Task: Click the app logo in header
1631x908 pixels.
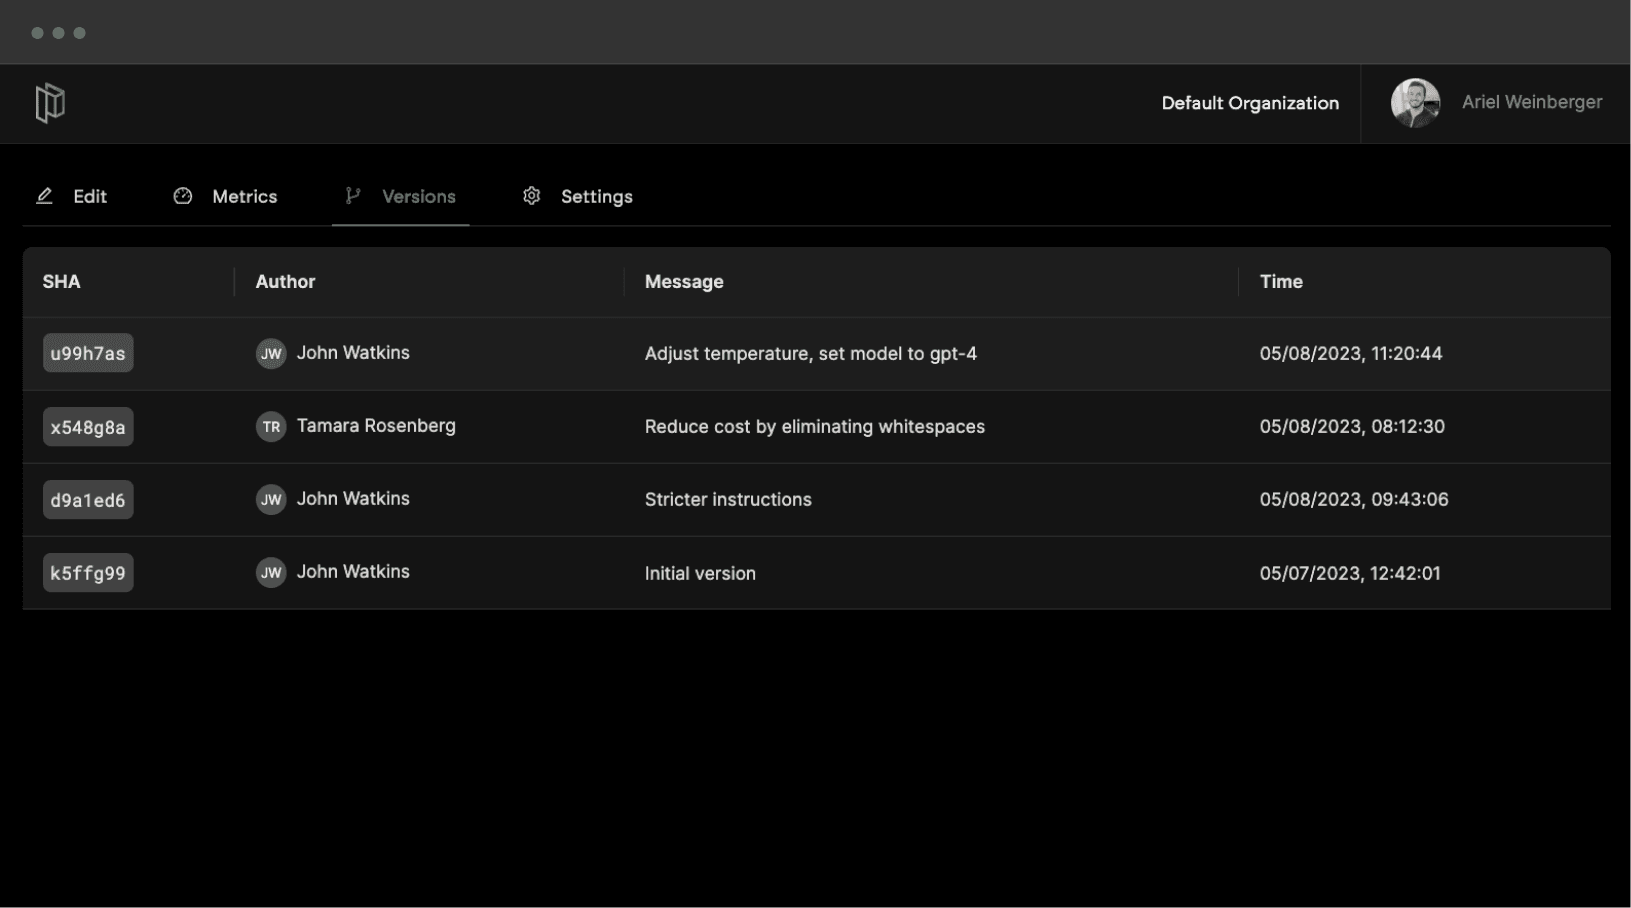Action: point(50,103)
